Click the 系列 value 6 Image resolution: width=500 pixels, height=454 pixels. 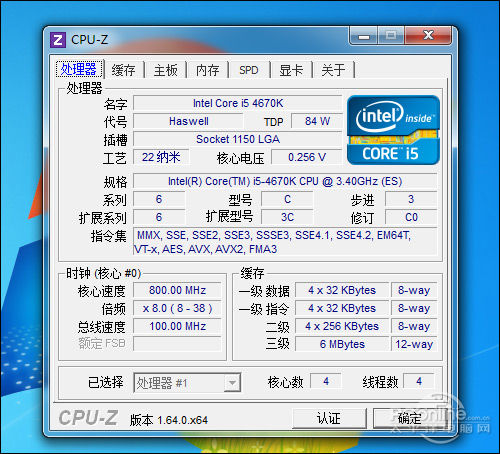159,199
